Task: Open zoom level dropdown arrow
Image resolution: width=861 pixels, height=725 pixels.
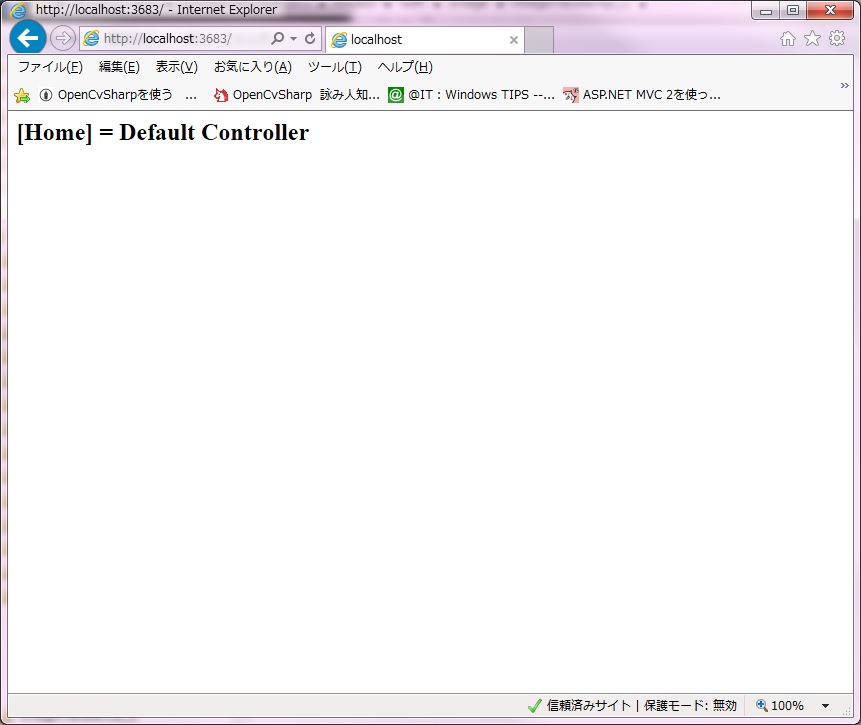Action: [x=825, y=706]
